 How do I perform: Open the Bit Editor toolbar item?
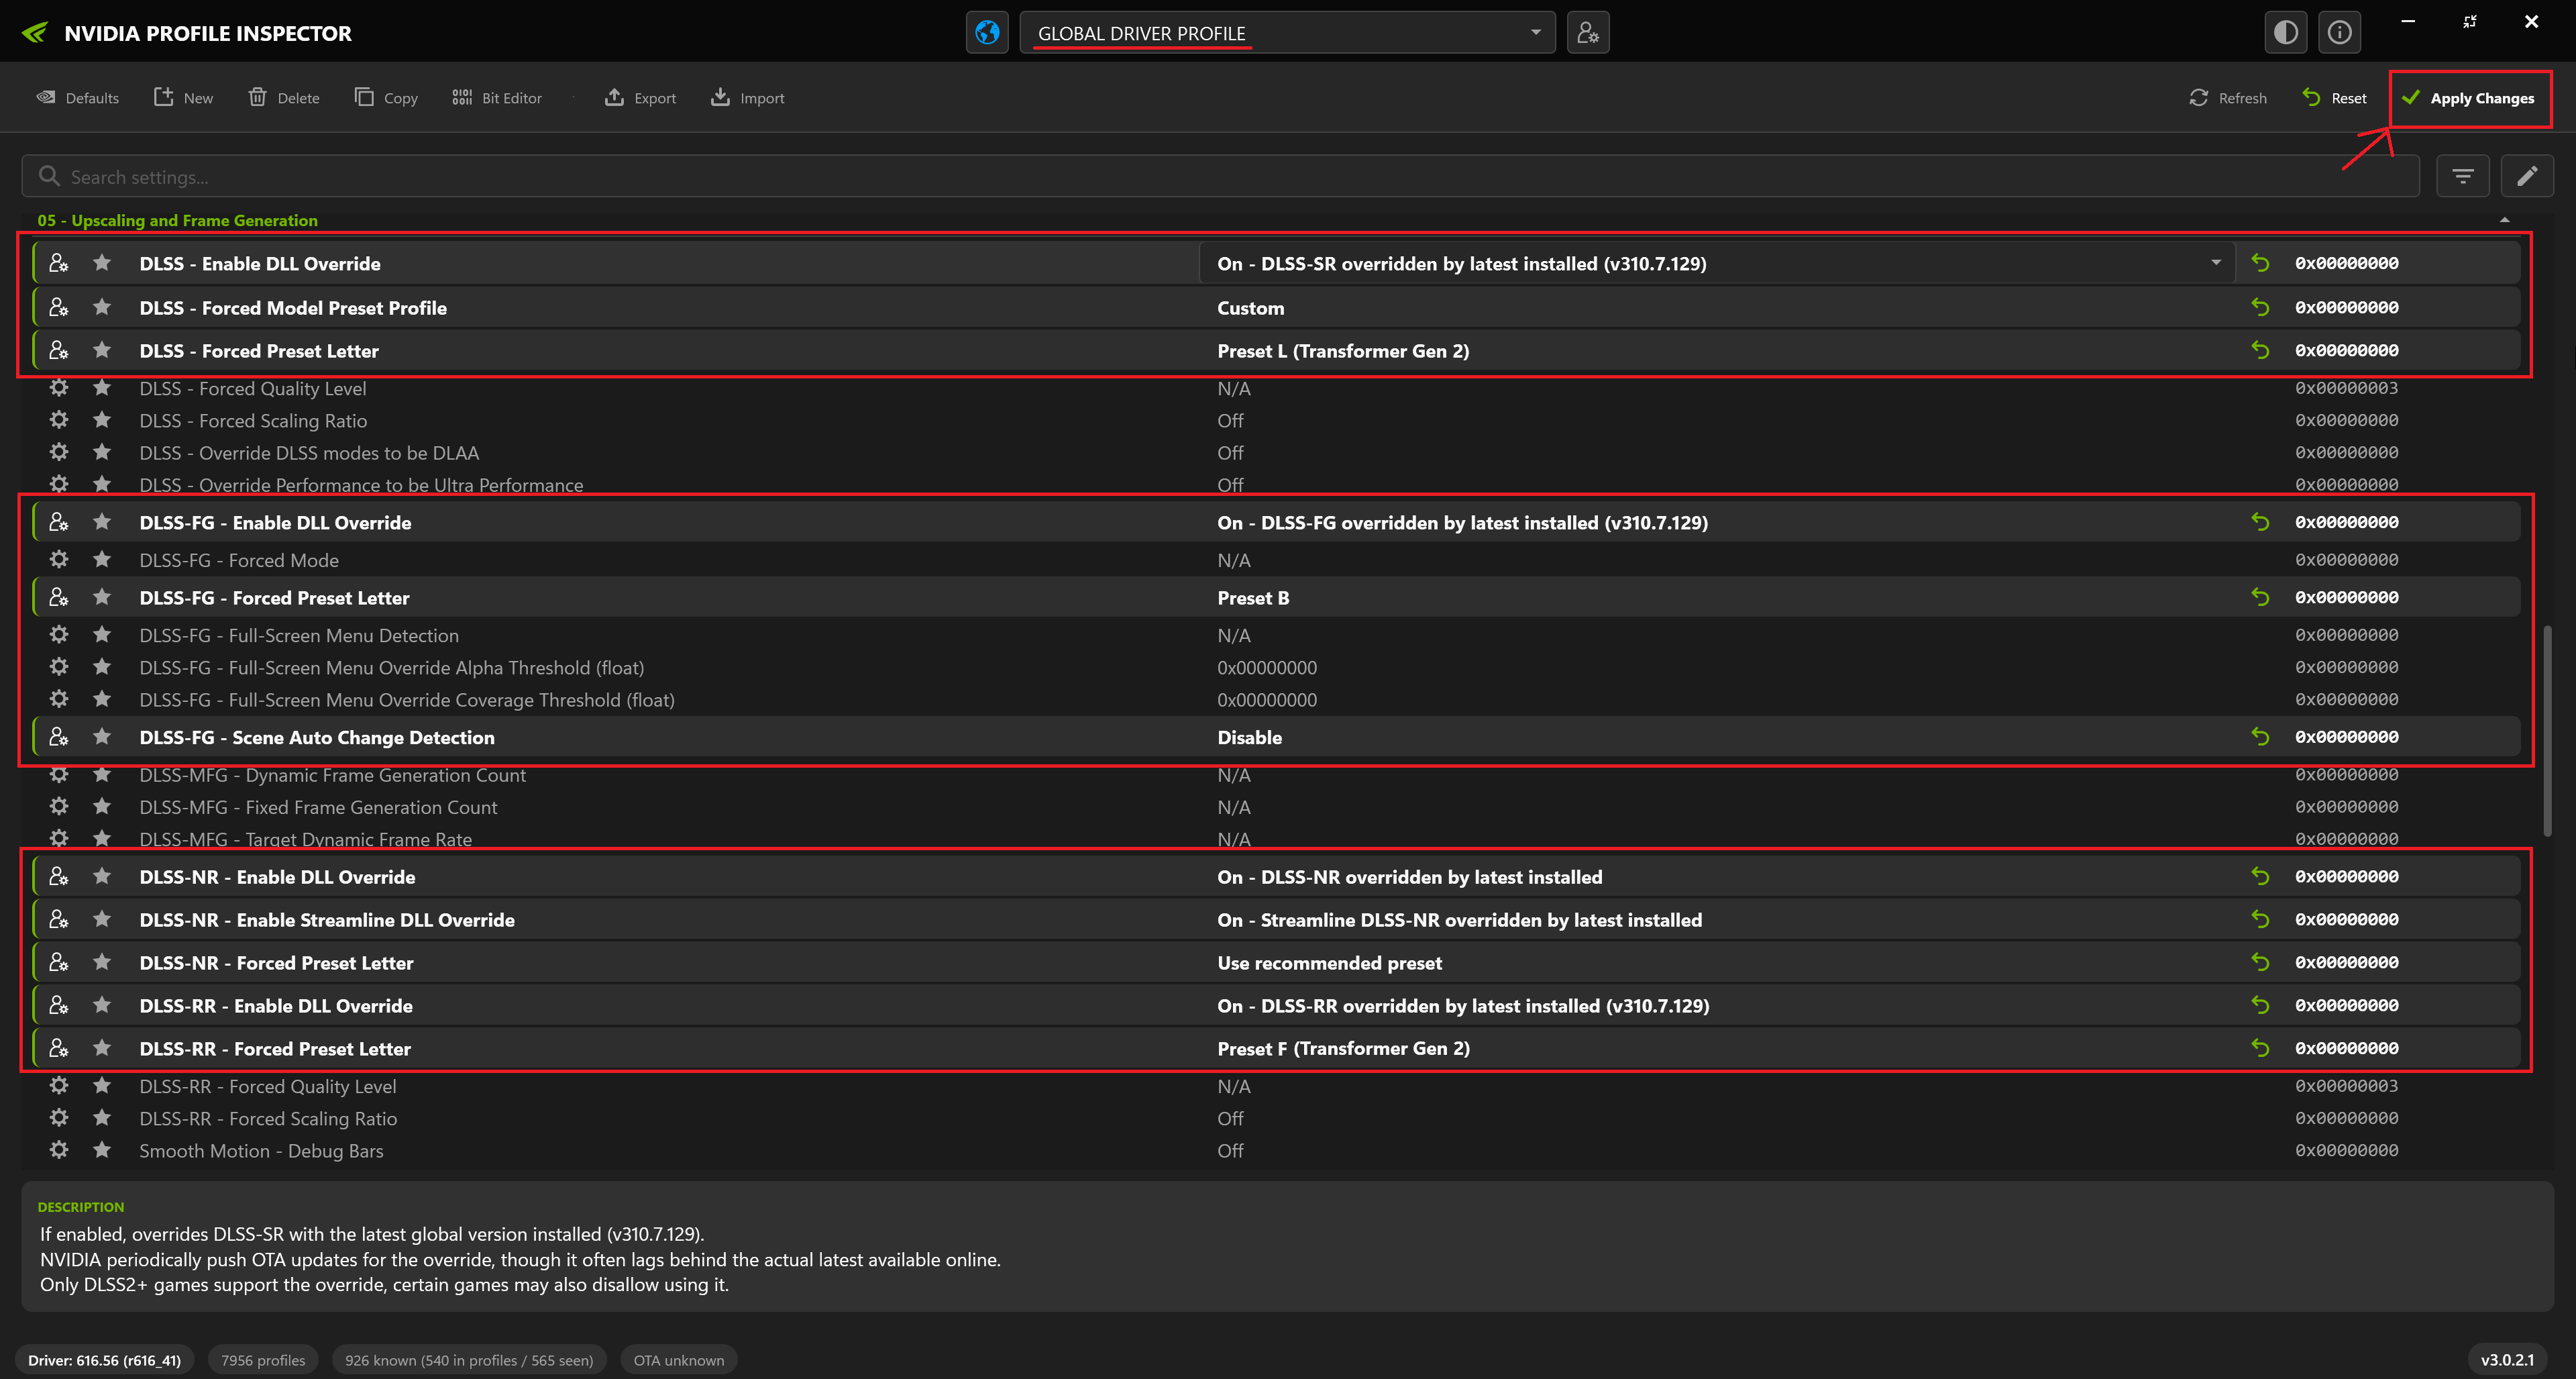pyautogui.click(x=497, y=98)
